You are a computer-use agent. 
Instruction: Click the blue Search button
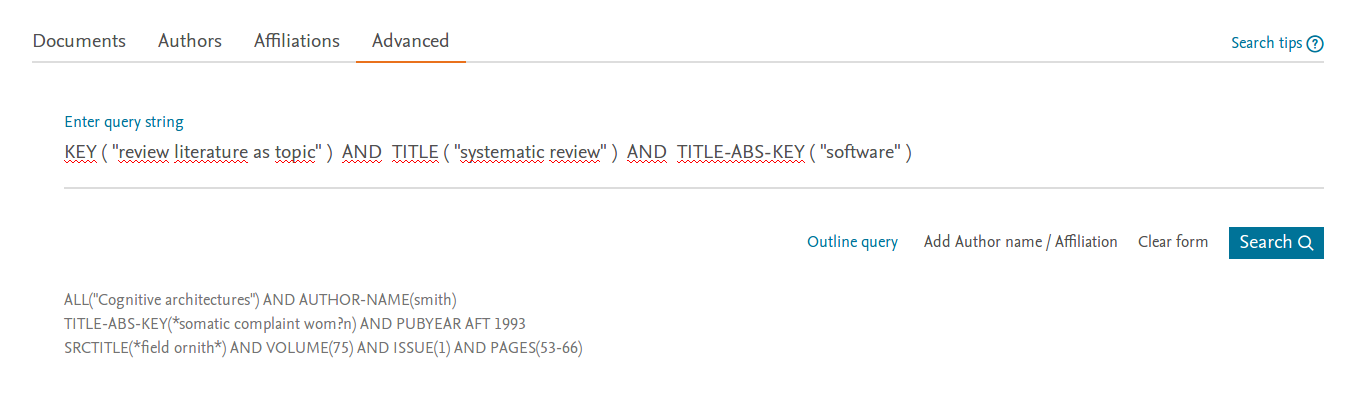[1276, 242]
